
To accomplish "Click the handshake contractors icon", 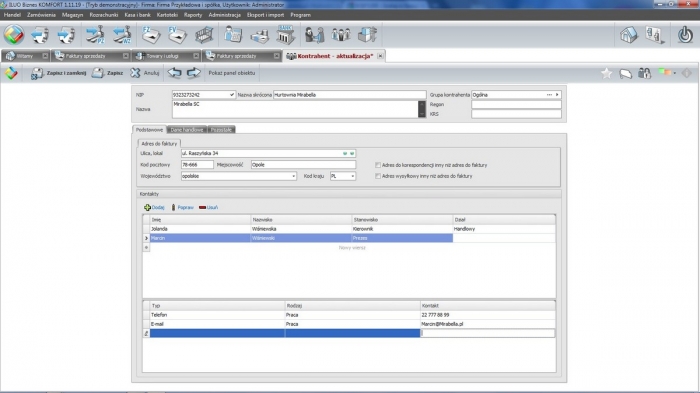I will click(x=314, y=35).
